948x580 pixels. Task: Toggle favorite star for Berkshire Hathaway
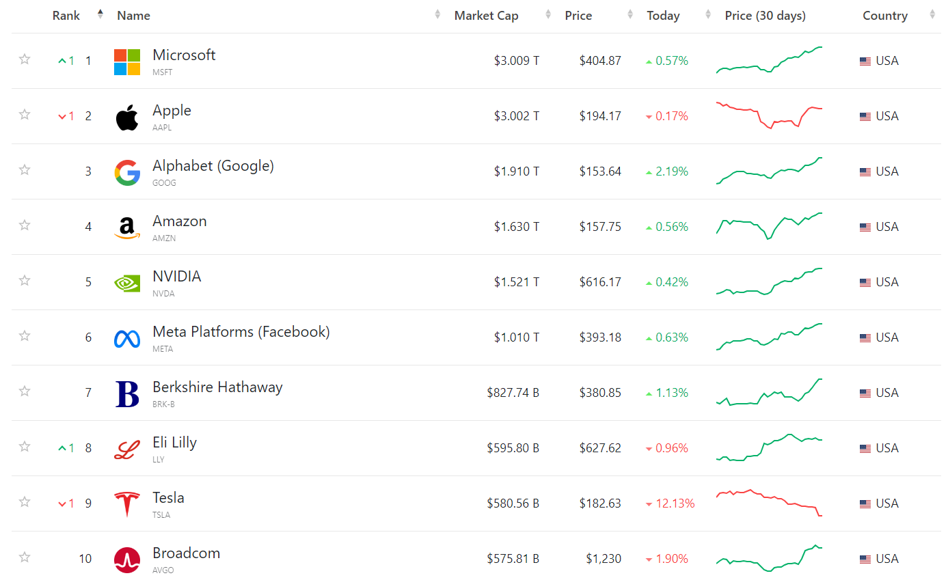(x=25, y=392)
